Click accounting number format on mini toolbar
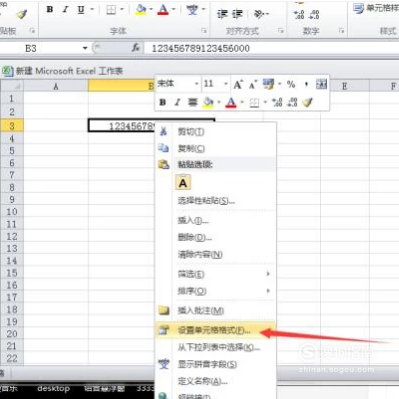 point(268,84)
